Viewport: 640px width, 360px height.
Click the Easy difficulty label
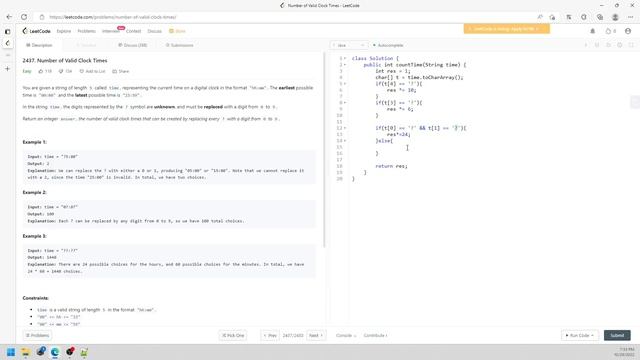[27, 71]
